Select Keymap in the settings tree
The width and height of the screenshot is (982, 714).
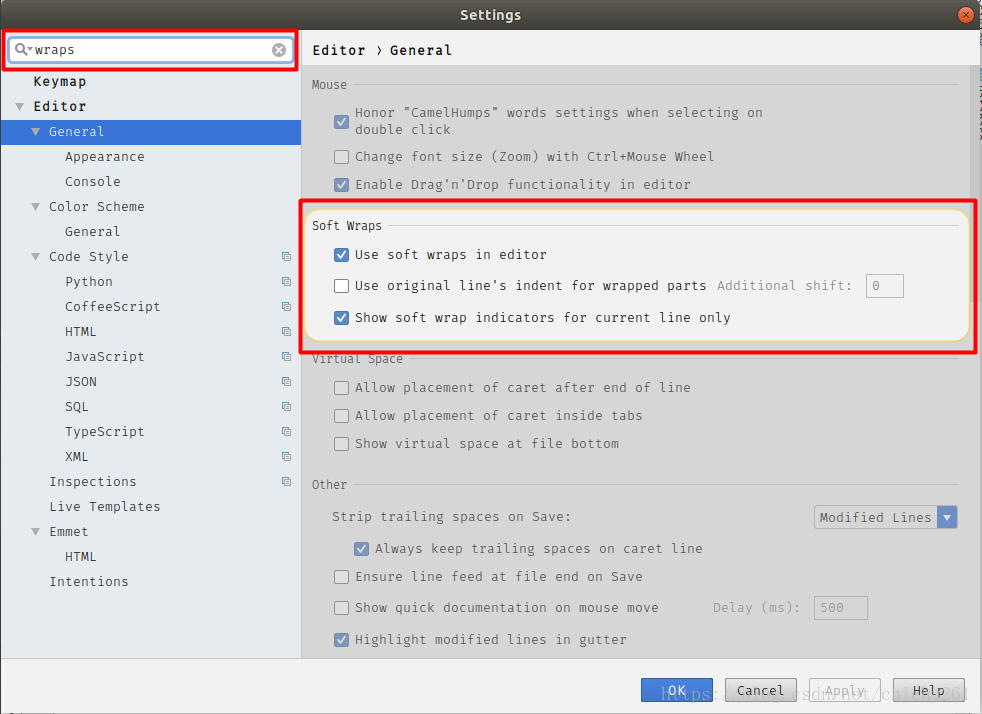pos(59,81)
